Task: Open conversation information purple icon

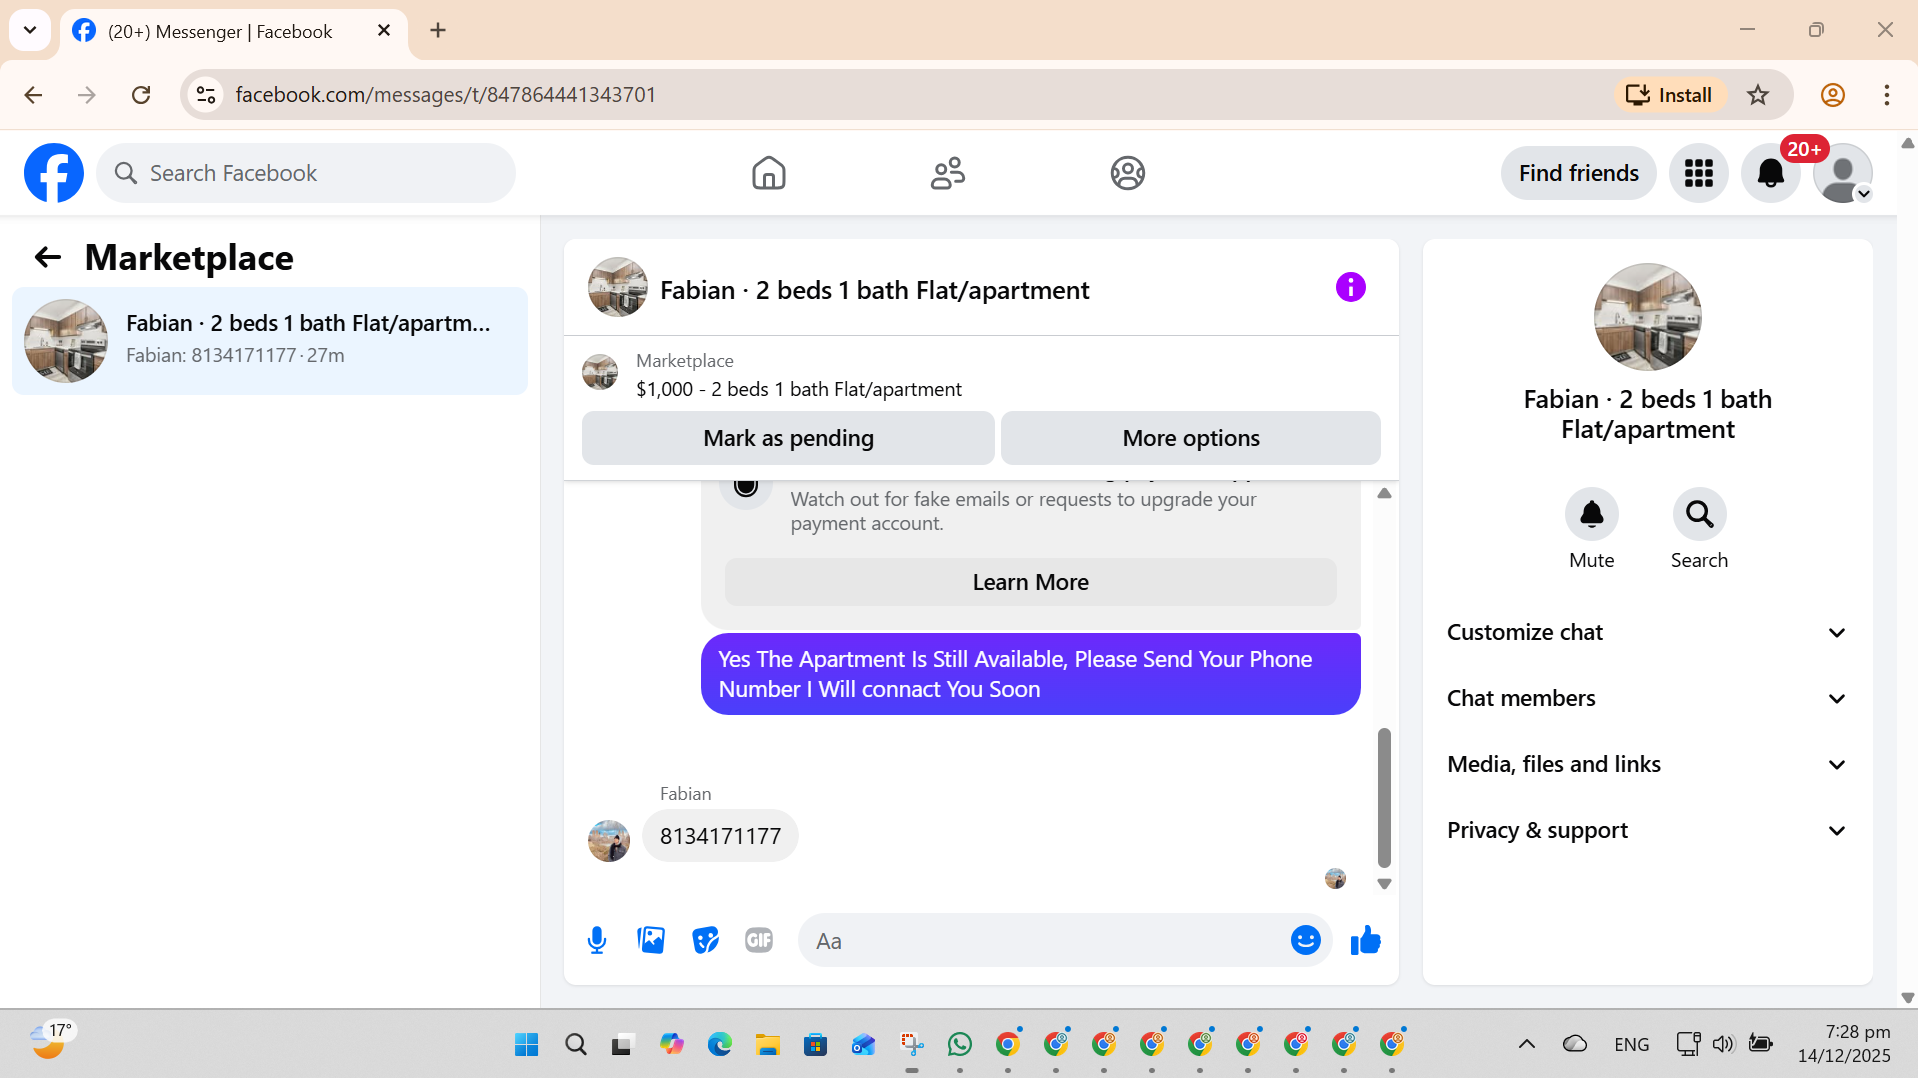Action: tap(1350, 287)
